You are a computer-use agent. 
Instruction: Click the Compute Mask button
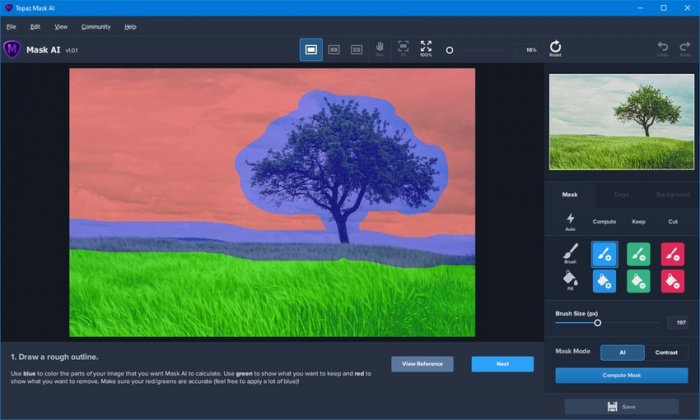pyautogui.click(x=621, y=375)
